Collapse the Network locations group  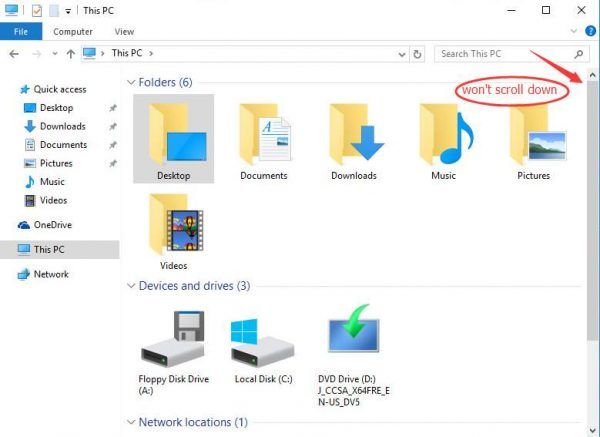[x=131, y=422]
